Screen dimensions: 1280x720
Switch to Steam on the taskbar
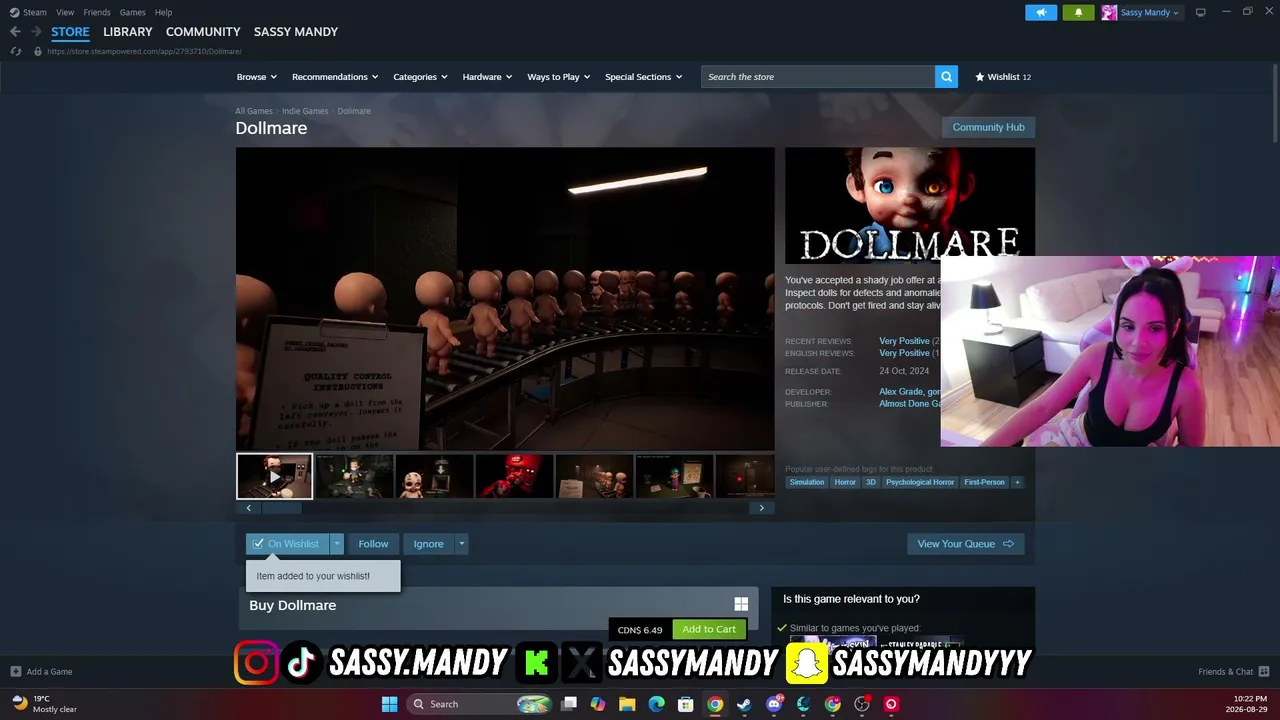744,704
